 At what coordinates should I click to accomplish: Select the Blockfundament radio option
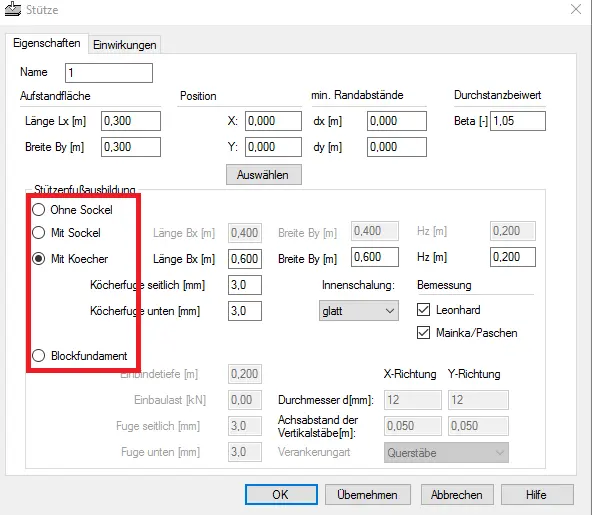click(39, 355)
